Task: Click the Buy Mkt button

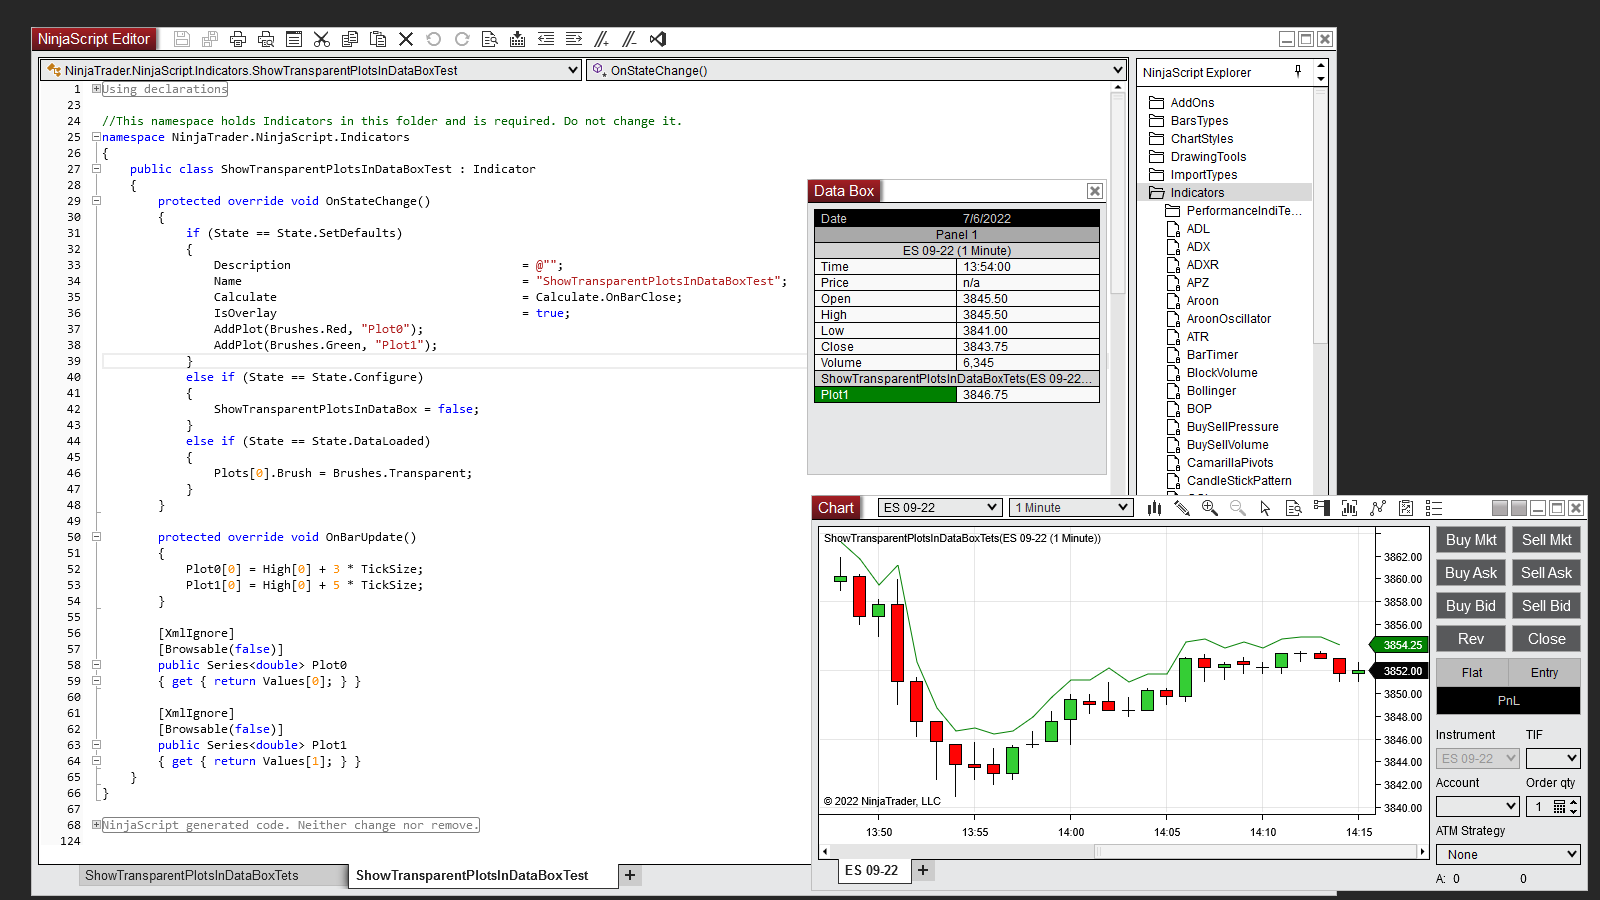Action: 1471,540
